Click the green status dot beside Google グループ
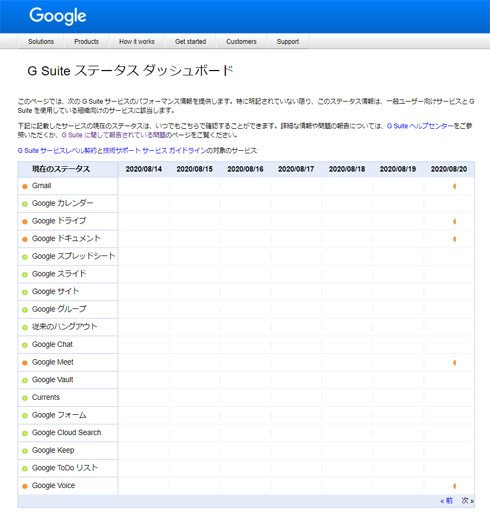 tap(25, 310)
